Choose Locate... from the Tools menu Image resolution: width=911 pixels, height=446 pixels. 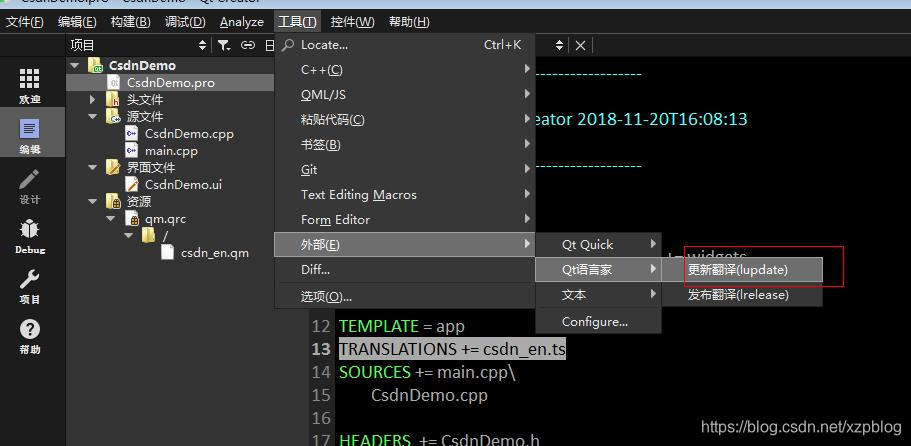pyautogui.click(x=404, y=45)
